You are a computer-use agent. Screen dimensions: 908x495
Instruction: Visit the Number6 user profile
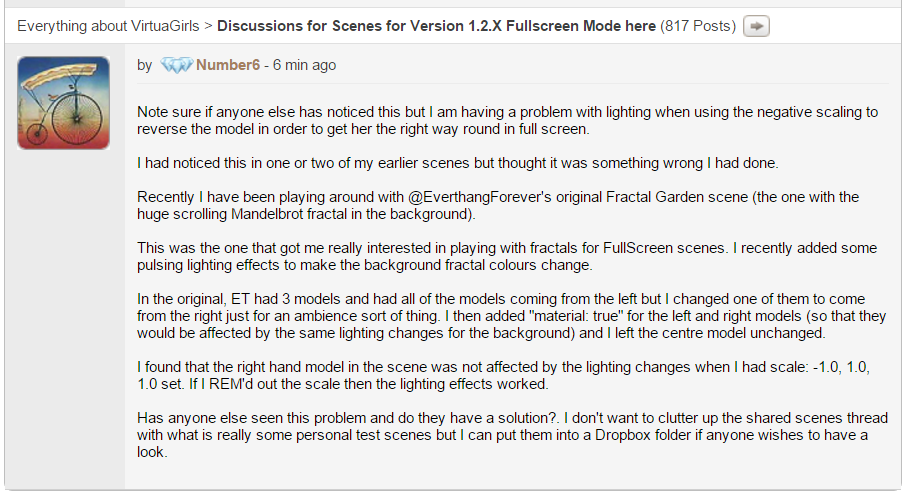[227, 65]
